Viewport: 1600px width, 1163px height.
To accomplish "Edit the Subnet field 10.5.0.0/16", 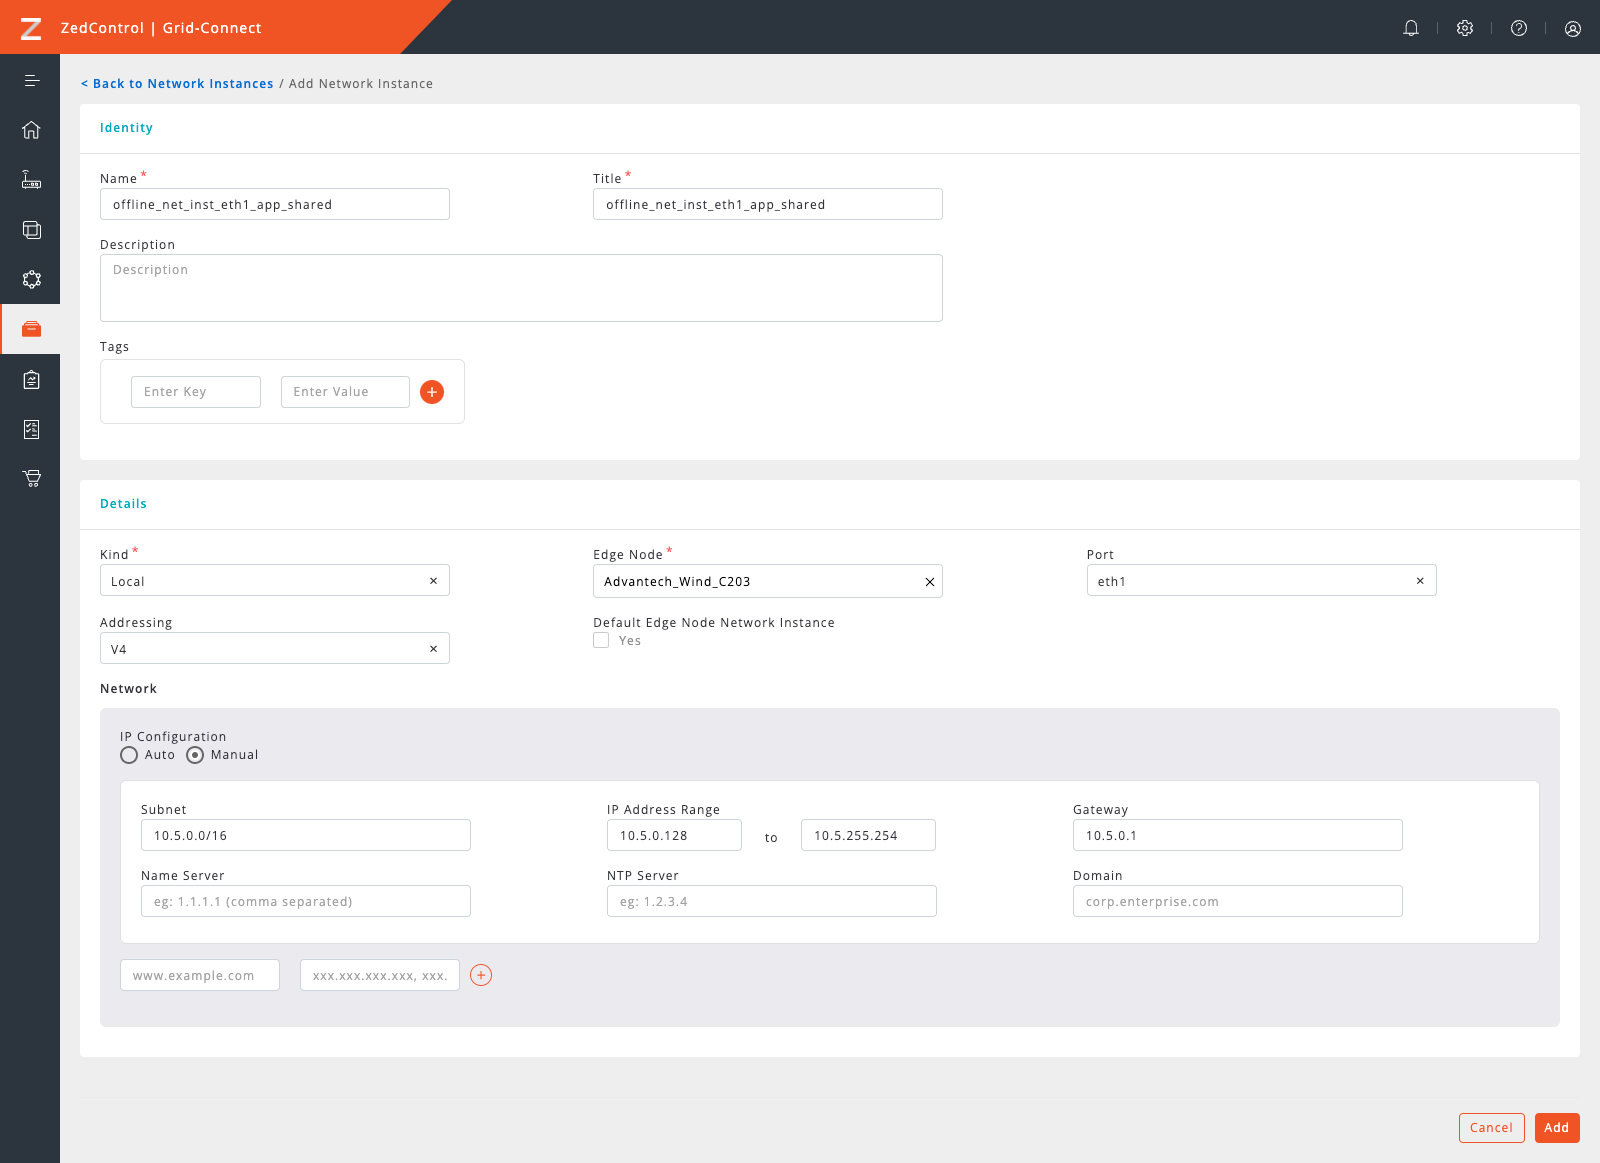I will [x=306, y=835].
